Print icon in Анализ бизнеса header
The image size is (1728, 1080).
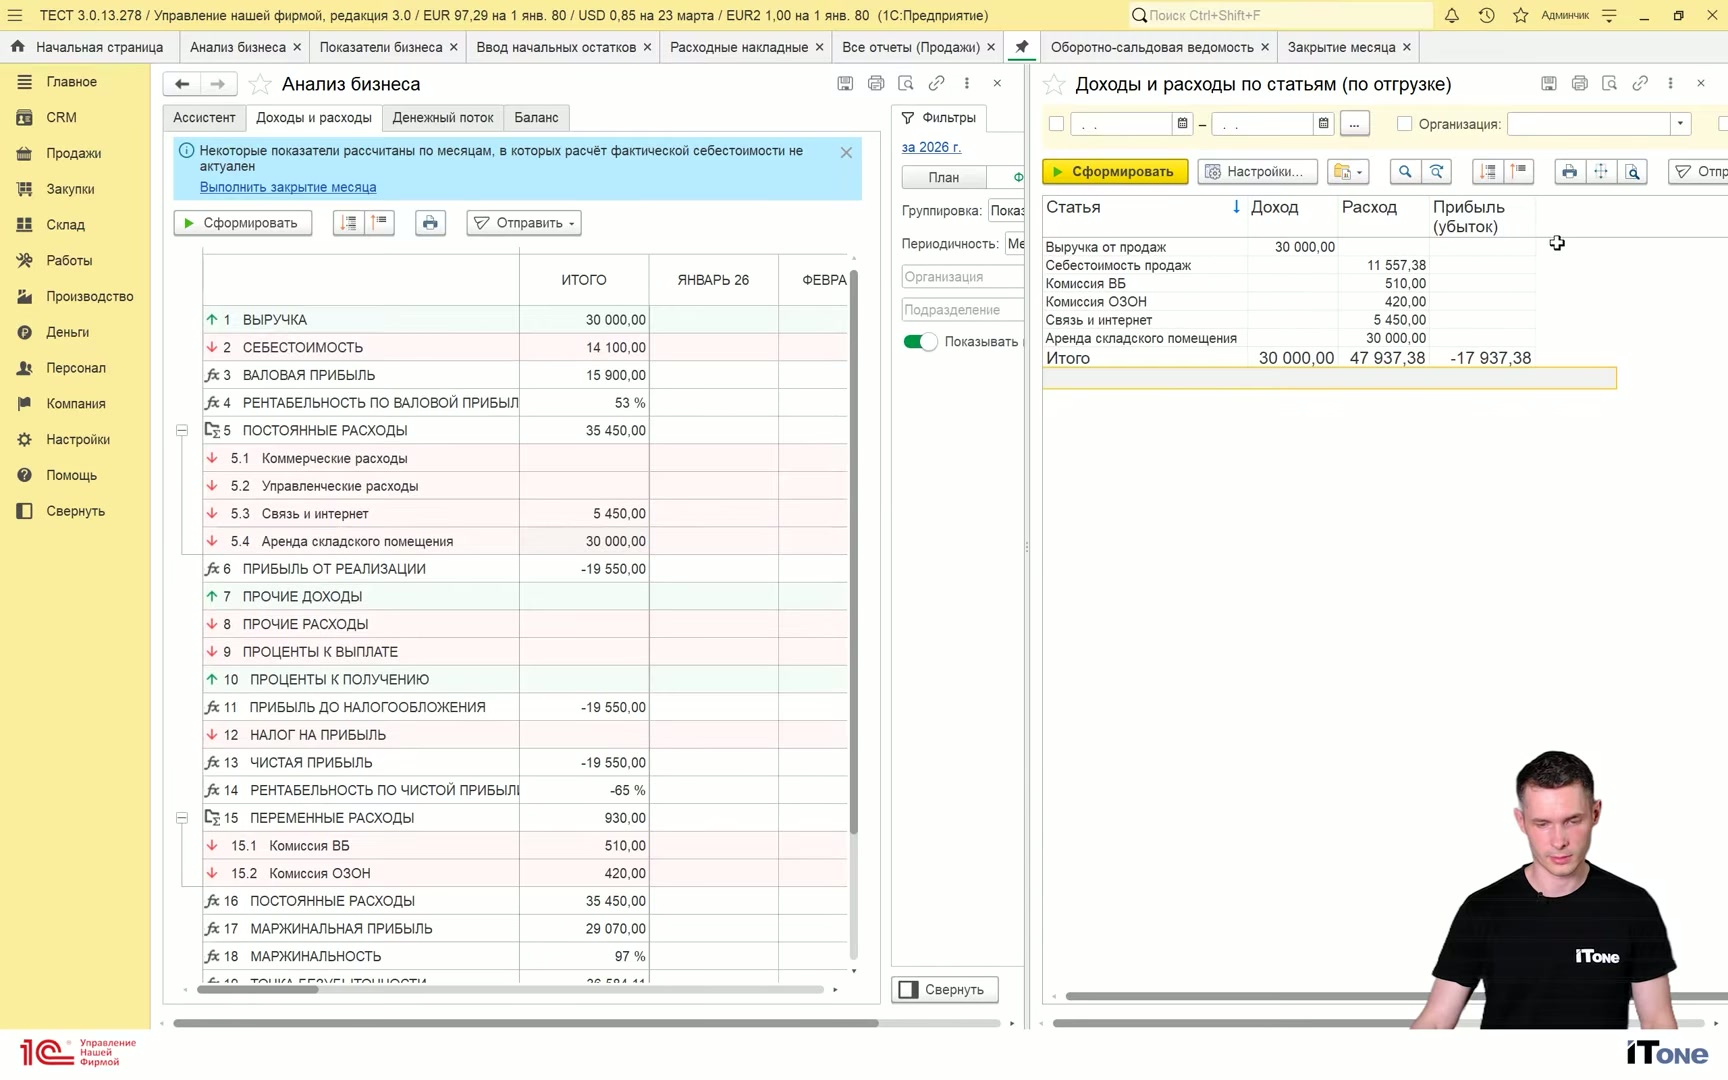pos(876,83)
